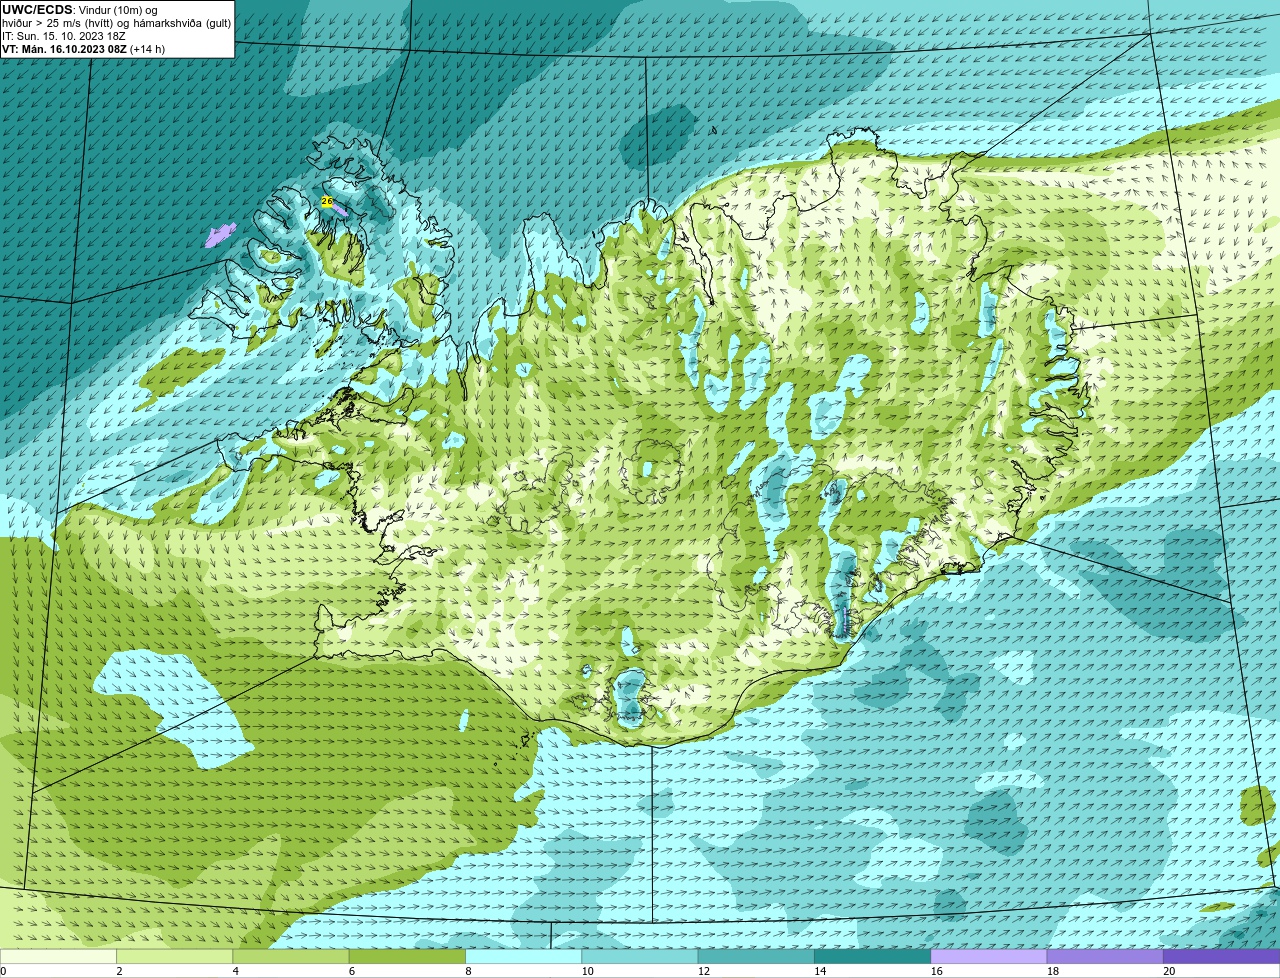Click the legend label '0'

(x=3, y=971)
